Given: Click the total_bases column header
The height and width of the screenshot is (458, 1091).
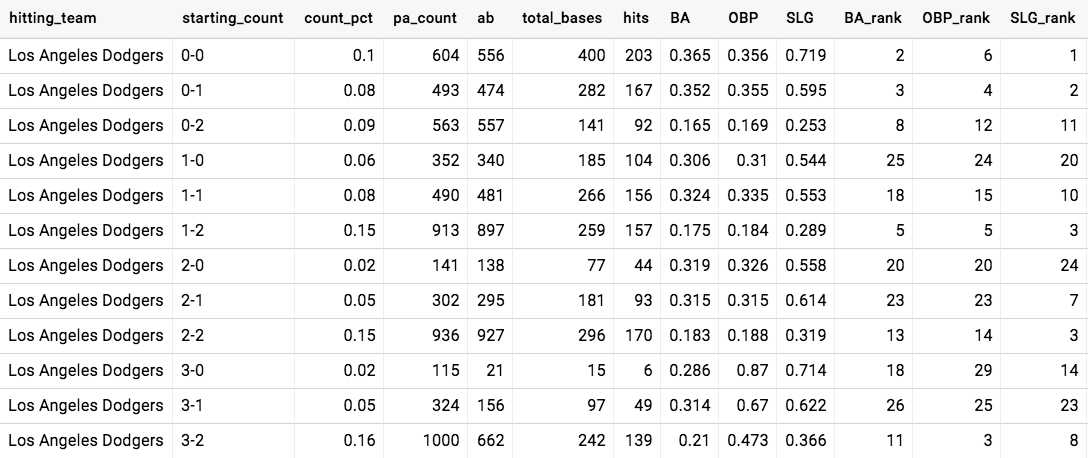Looking at the screenshot, I should pos(562,19).
